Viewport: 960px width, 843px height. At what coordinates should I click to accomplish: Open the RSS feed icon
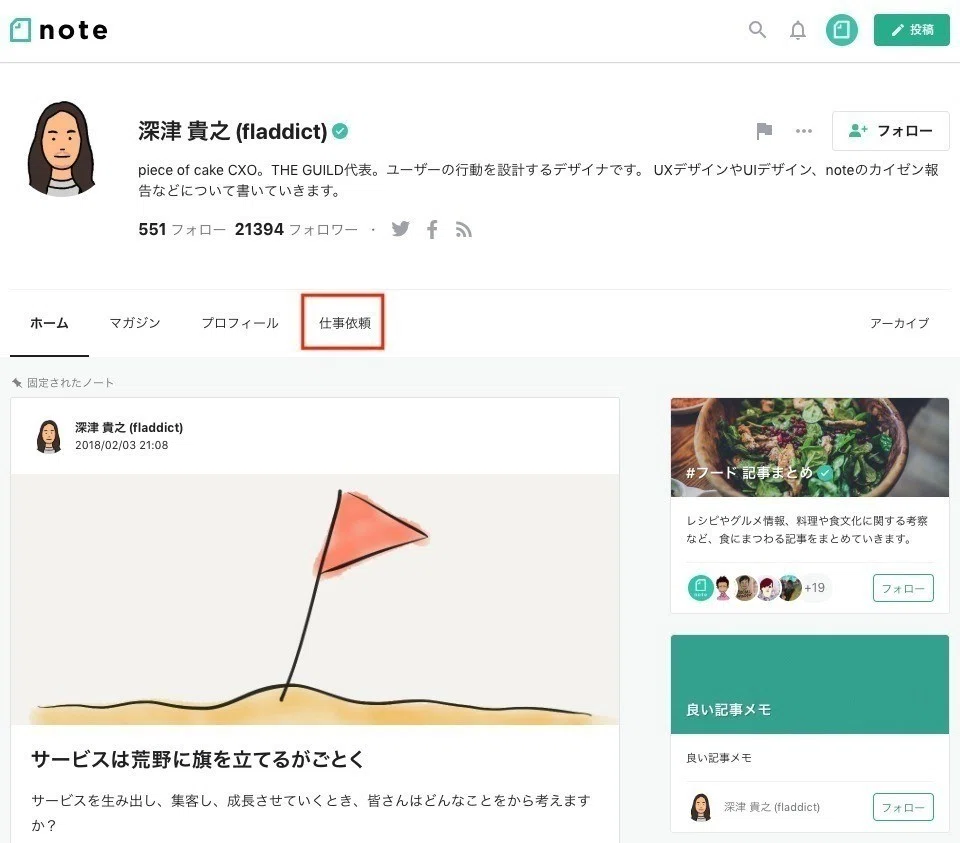[463, 230]
